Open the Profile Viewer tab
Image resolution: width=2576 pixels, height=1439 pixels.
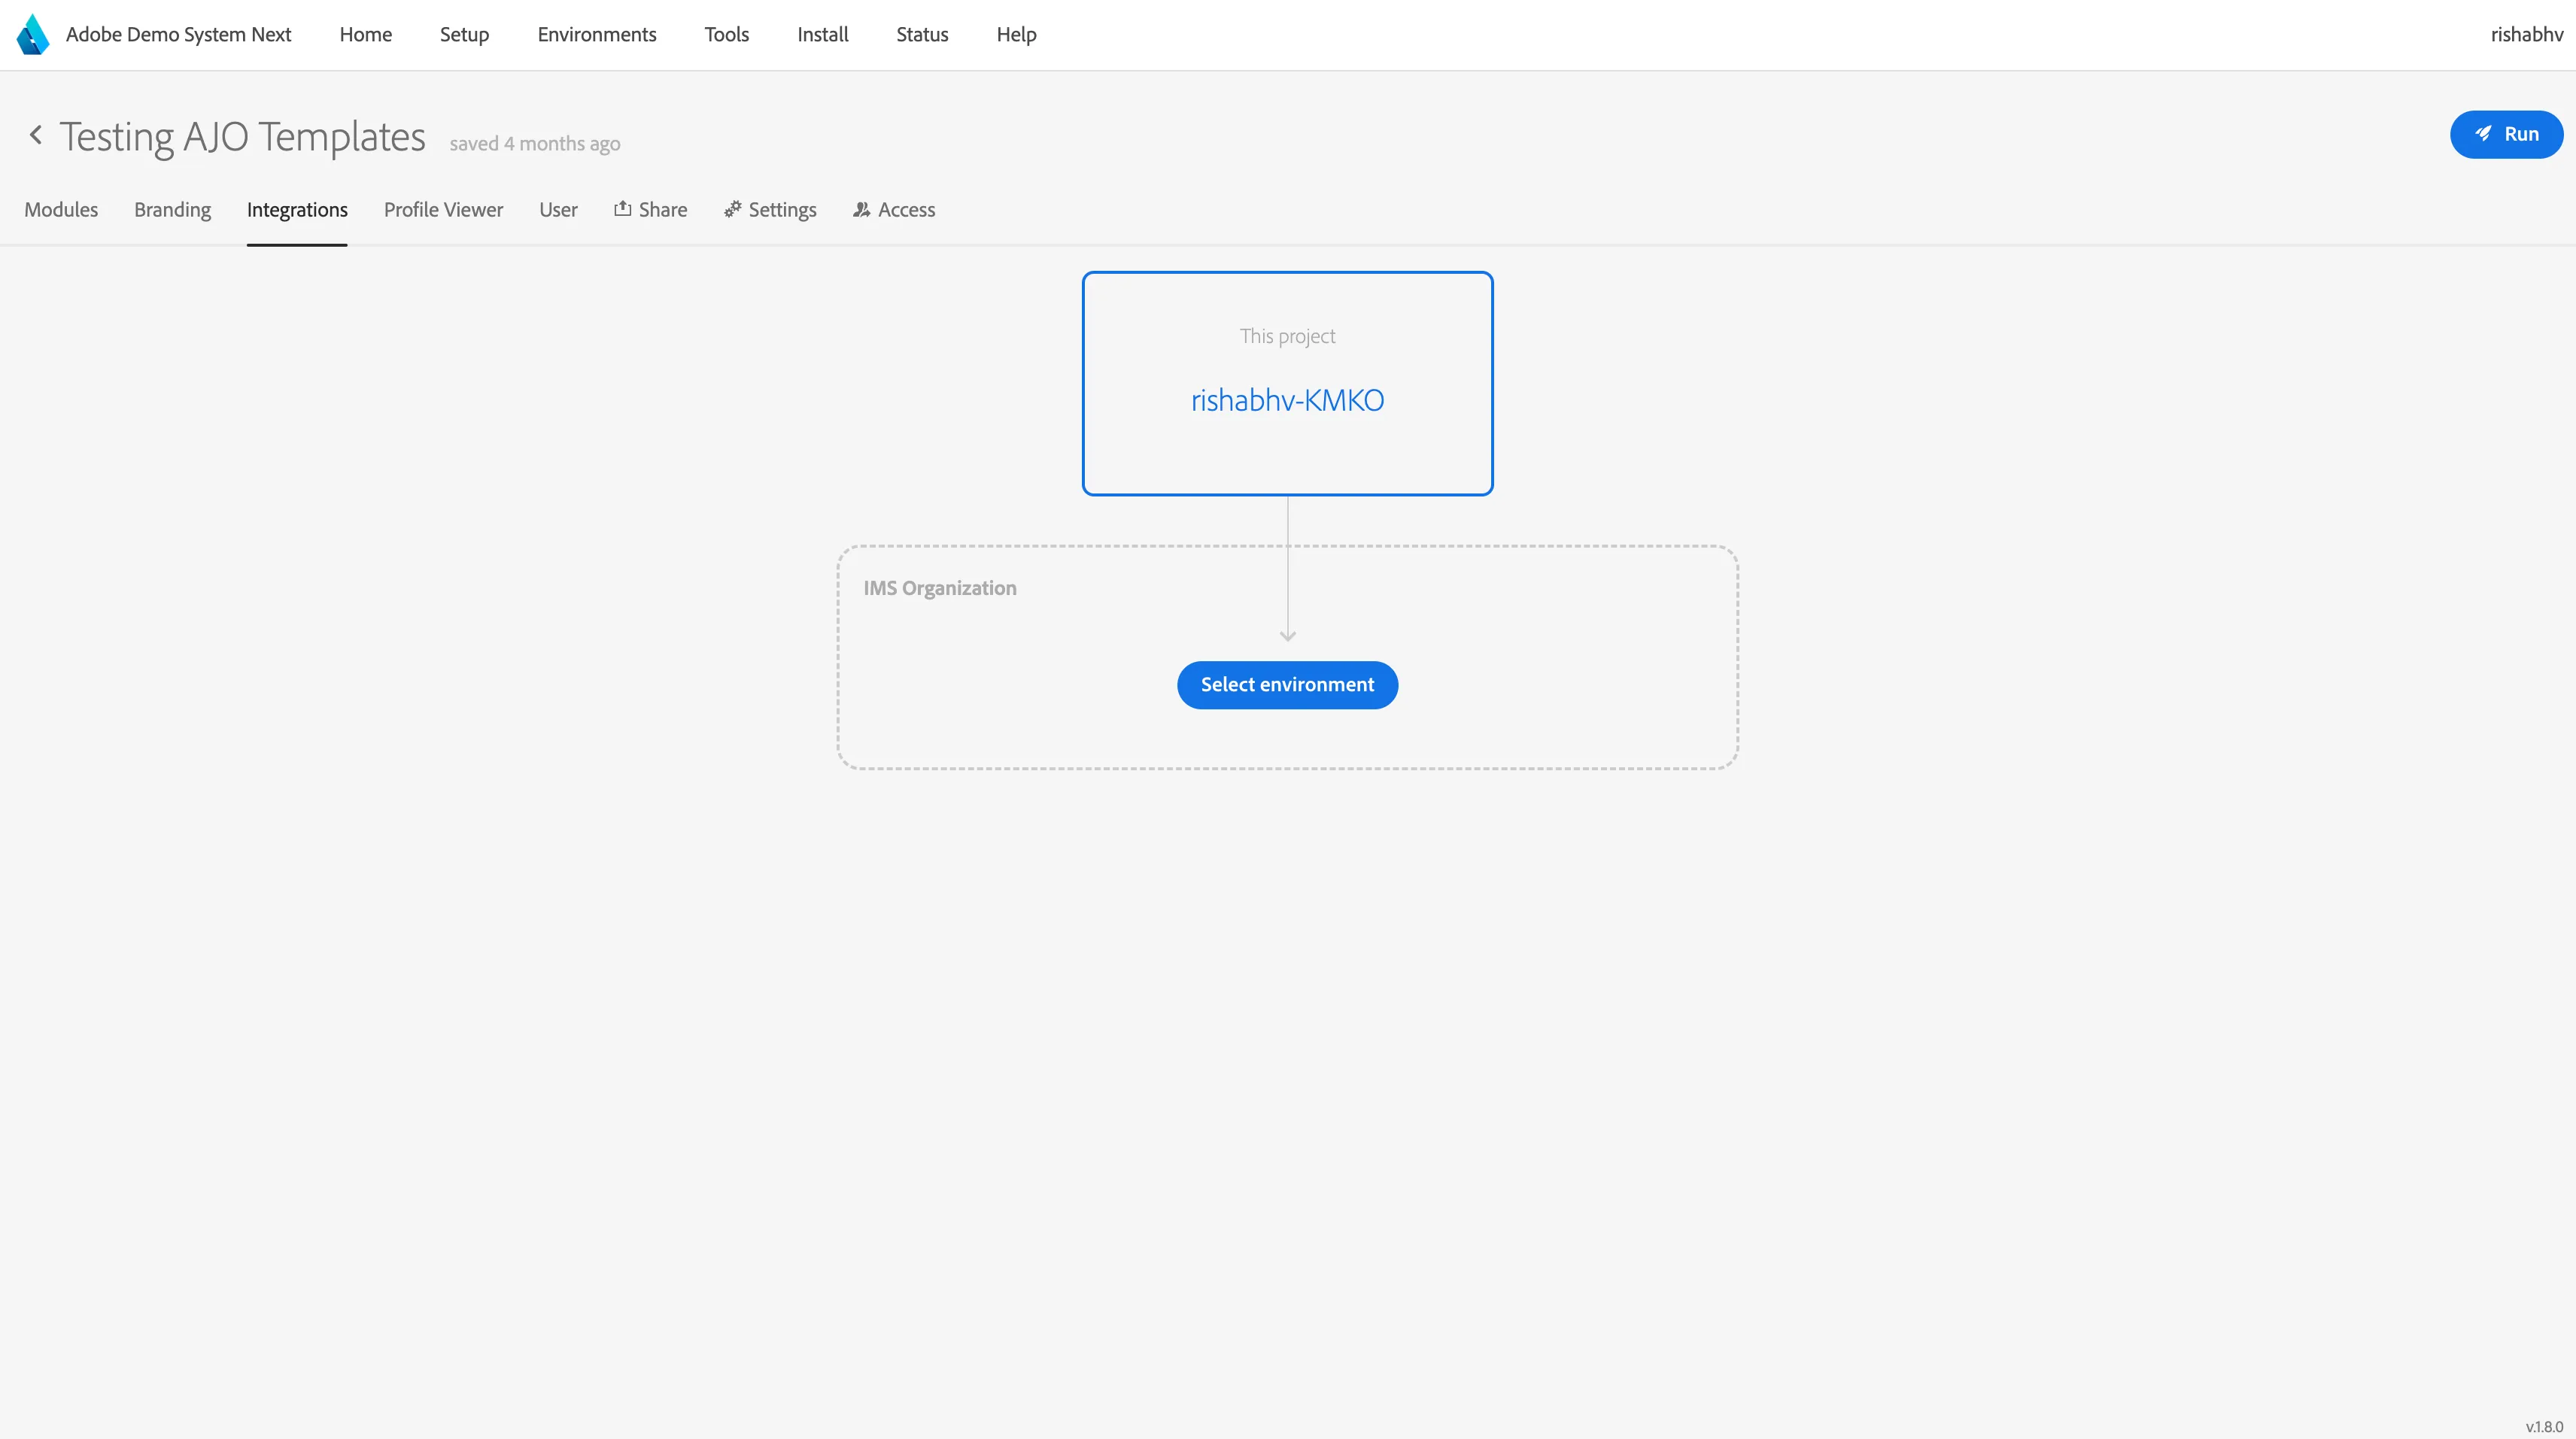444,210
